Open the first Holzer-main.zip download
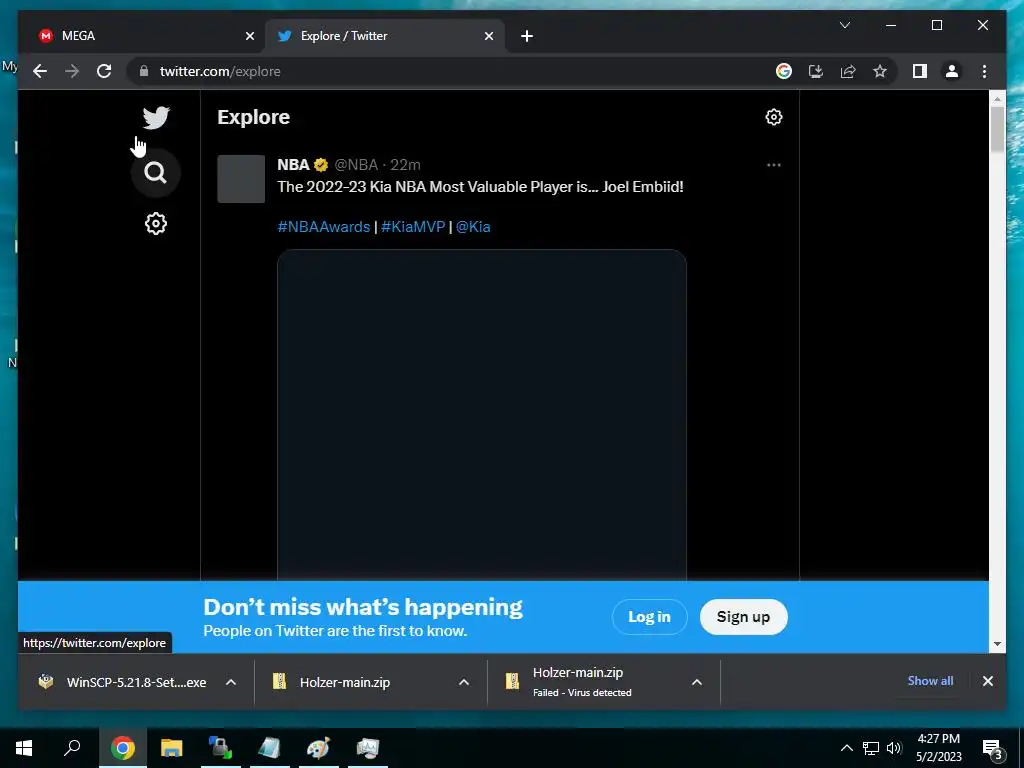Image resolution: width=1024 pixels, height=768 pixels. (x=345, y=682)
